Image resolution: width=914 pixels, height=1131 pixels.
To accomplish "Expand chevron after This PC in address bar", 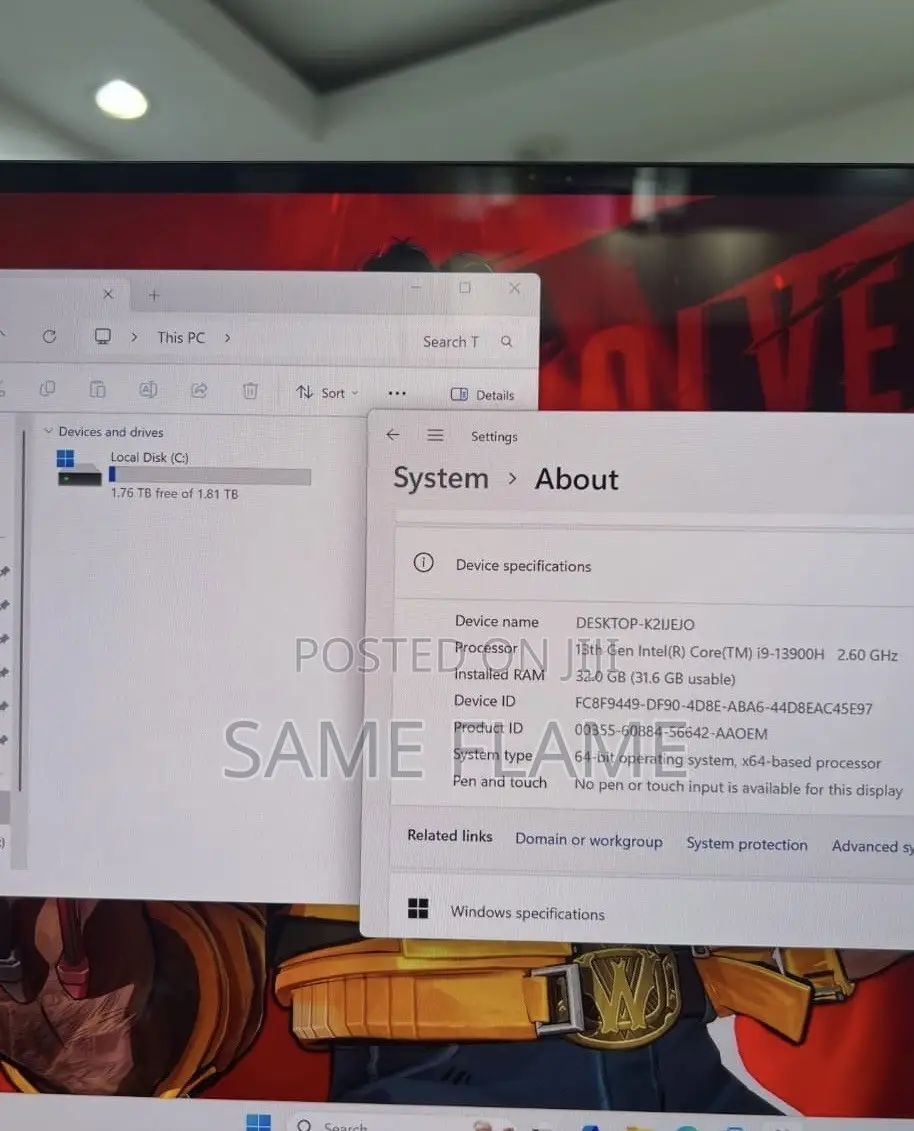I will [227, 338].
